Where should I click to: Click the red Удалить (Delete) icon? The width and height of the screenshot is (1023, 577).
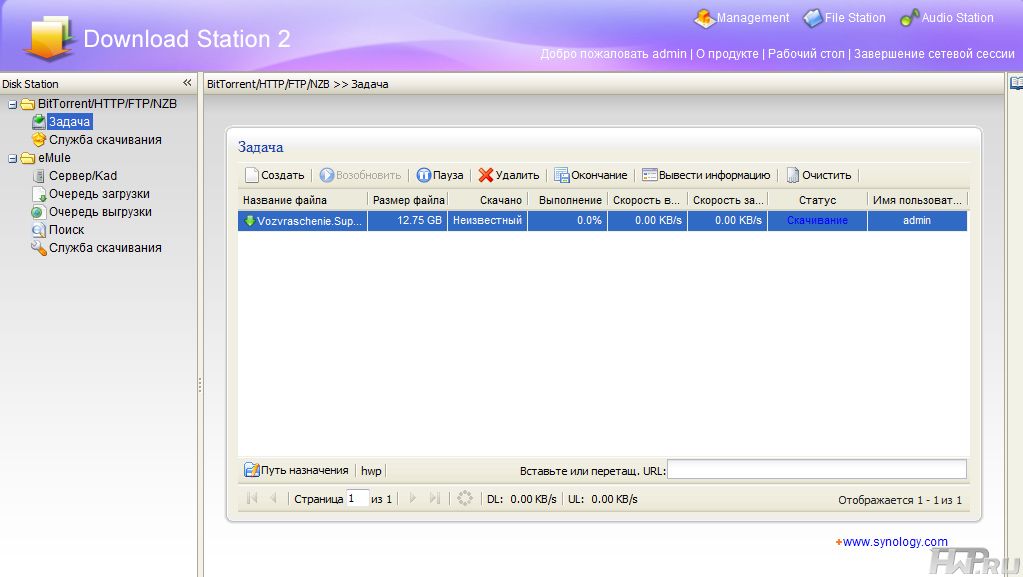coord(486,175)
